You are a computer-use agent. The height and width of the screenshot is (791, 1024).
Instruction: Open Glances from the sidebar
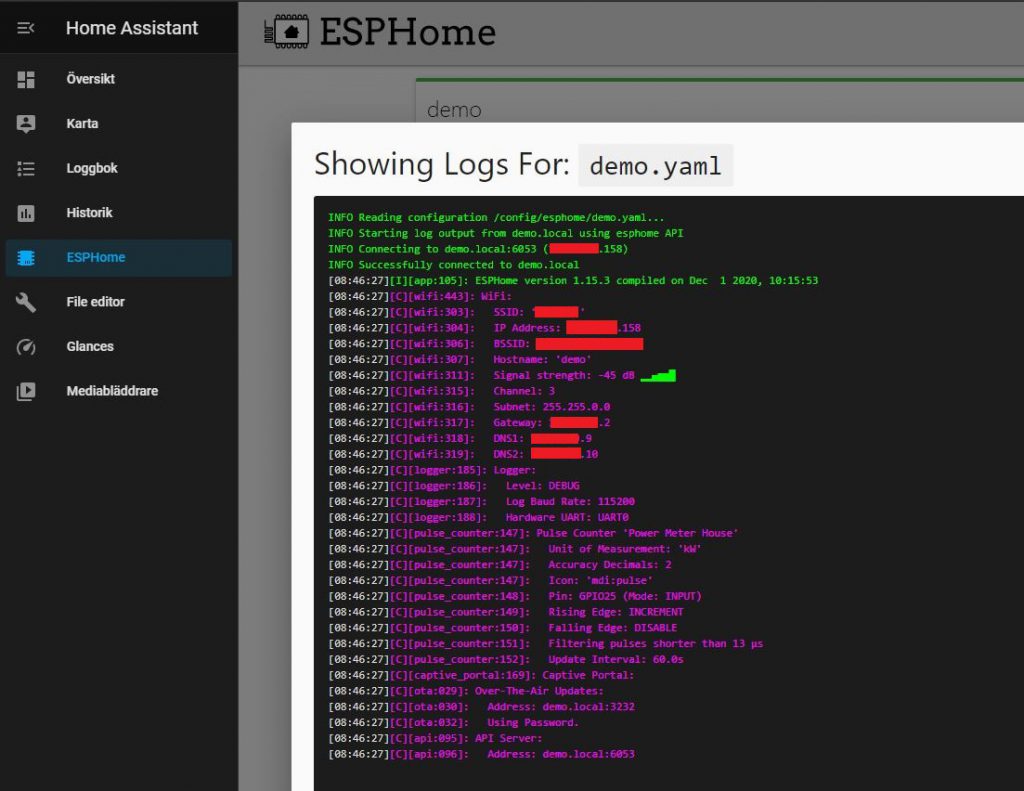coord(119,346)
